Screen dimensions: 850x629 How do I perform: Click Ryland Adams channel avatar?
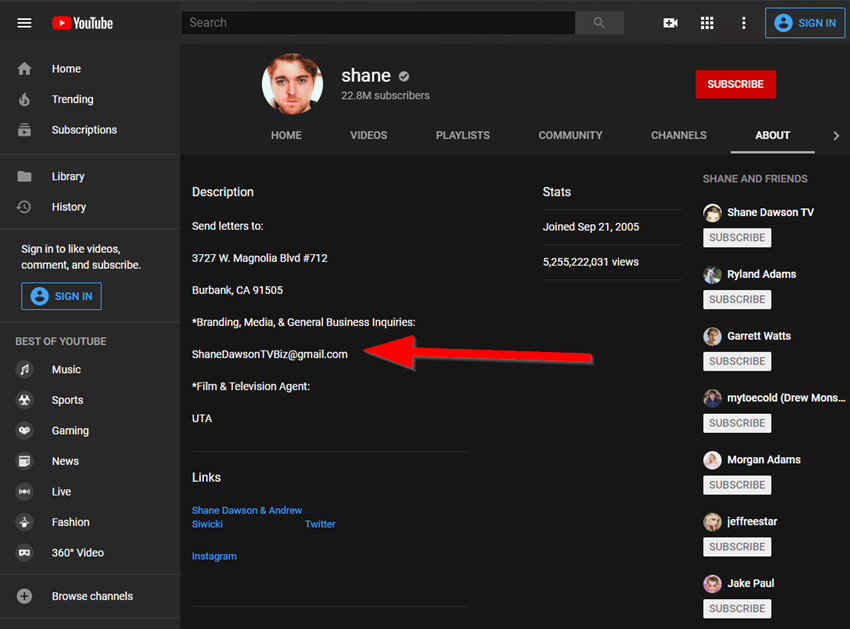coord(712,274)
